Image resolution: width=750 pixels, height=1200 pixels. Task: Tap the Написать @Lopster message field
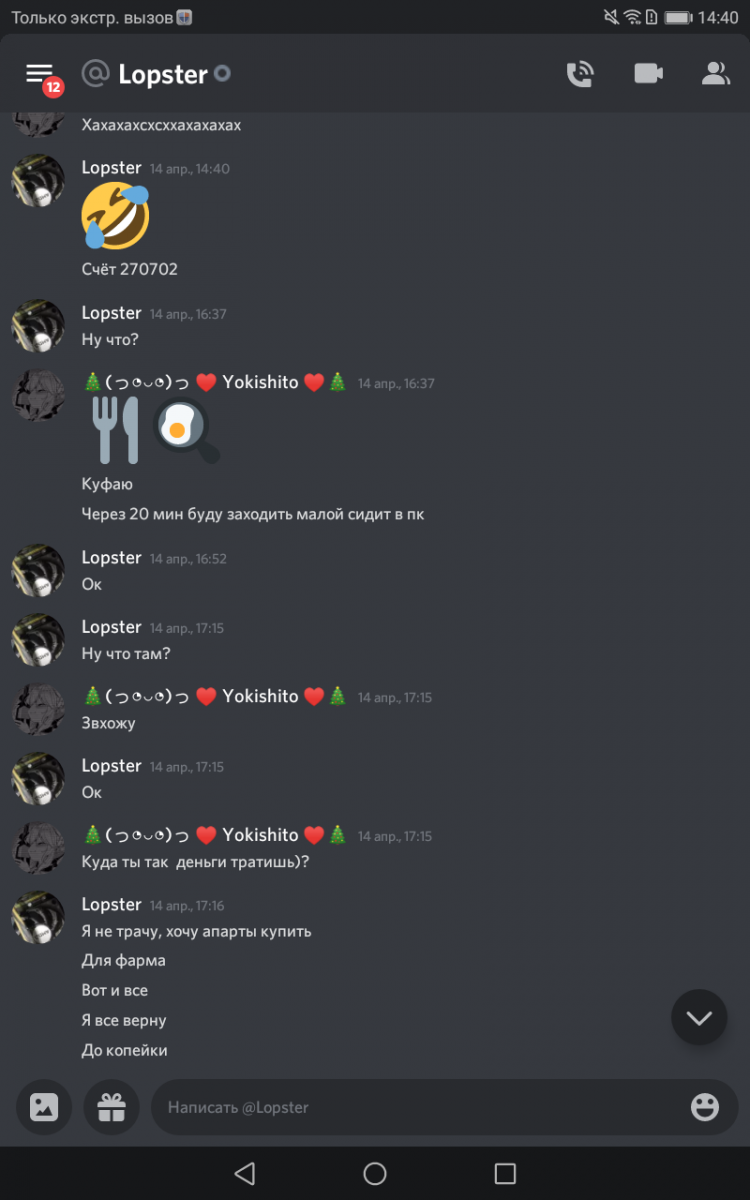(x=445, y=1107)
